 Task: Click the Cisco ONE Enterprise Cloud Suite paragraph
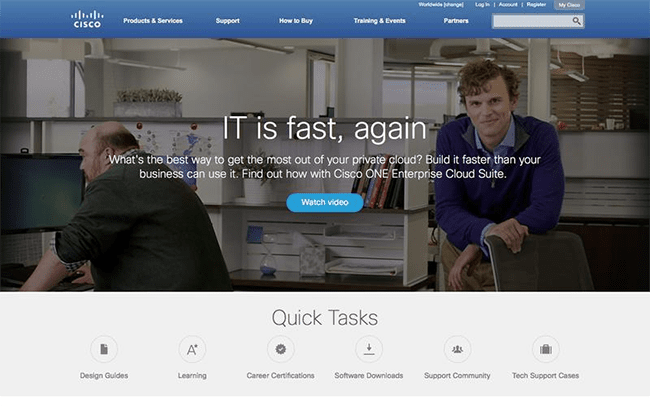click(325, 167)
